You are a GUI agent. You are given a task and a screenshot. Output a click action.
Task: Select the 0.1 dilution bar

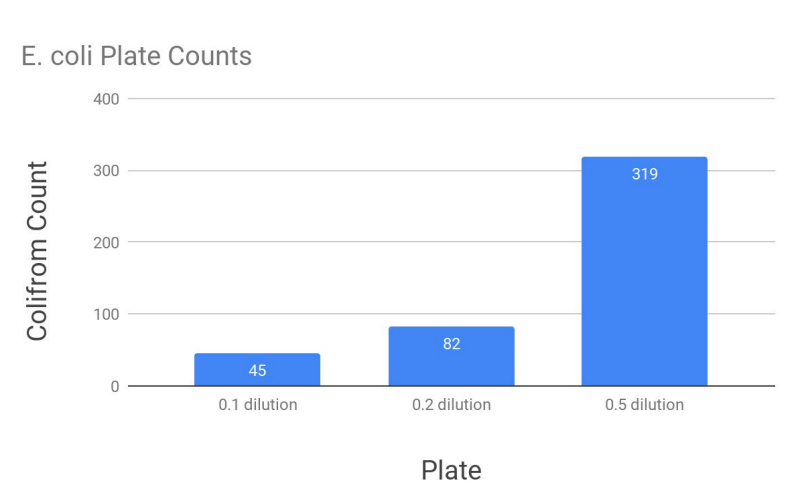[x=257, y=370]
